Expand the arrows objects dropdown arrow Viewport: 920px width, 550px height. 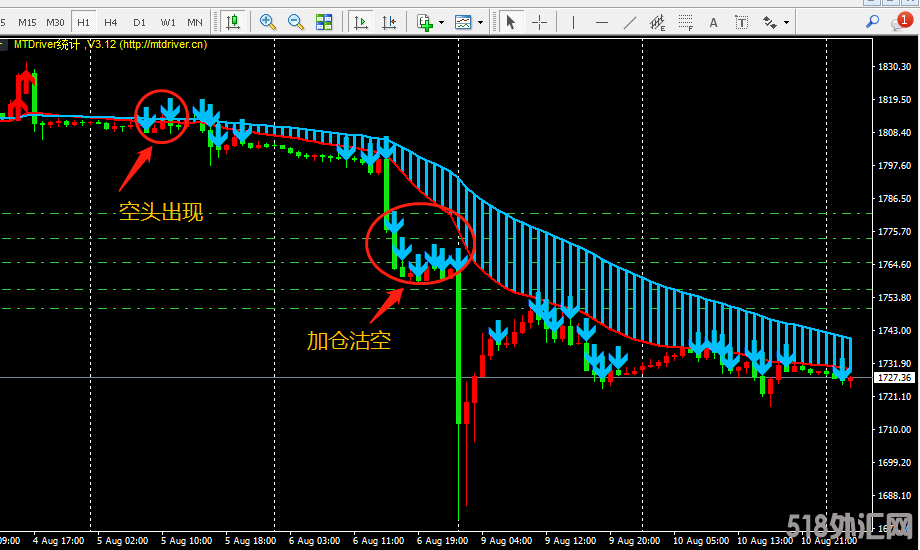click(x=786, y=23)
